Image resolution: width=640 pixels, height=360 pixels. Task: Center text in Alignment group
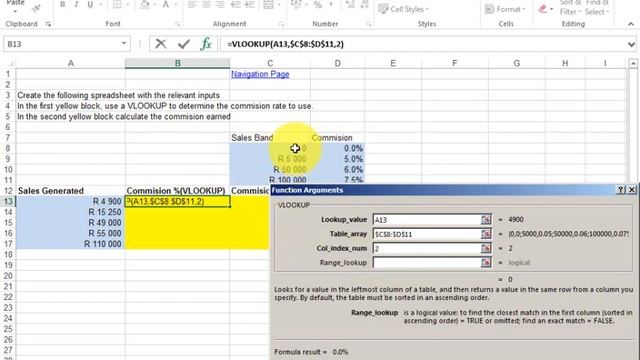click(x=206, y=4)
